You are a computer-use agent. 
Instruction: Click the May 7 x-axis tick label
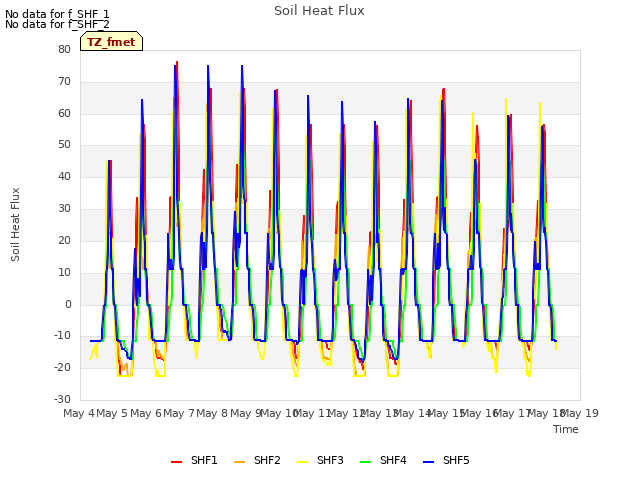click(x=179, y=413)
